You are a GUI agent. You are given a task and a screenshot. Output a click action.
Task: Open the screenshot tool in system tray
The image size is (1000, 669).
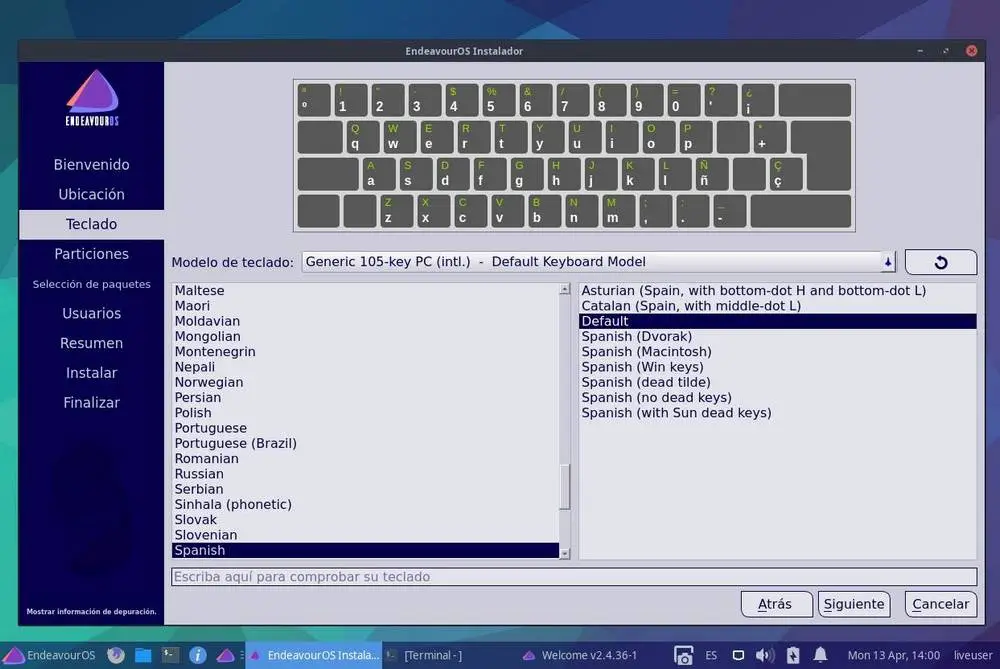[x=683, y=656]
